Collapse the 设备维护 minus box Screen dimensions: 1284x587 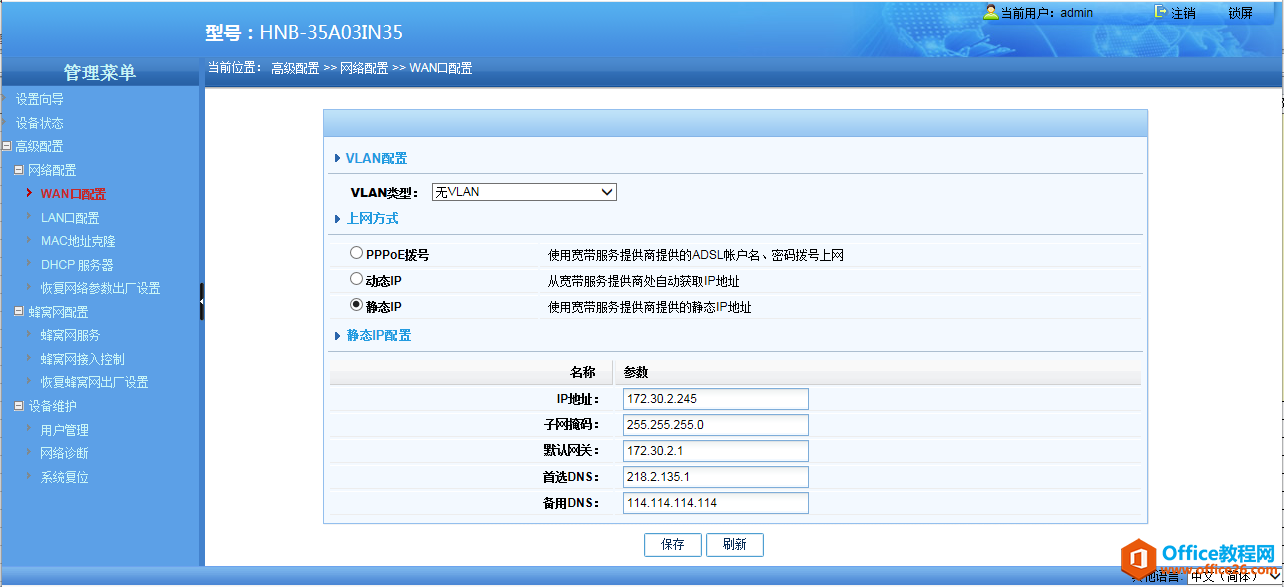(x=19, y=406)
